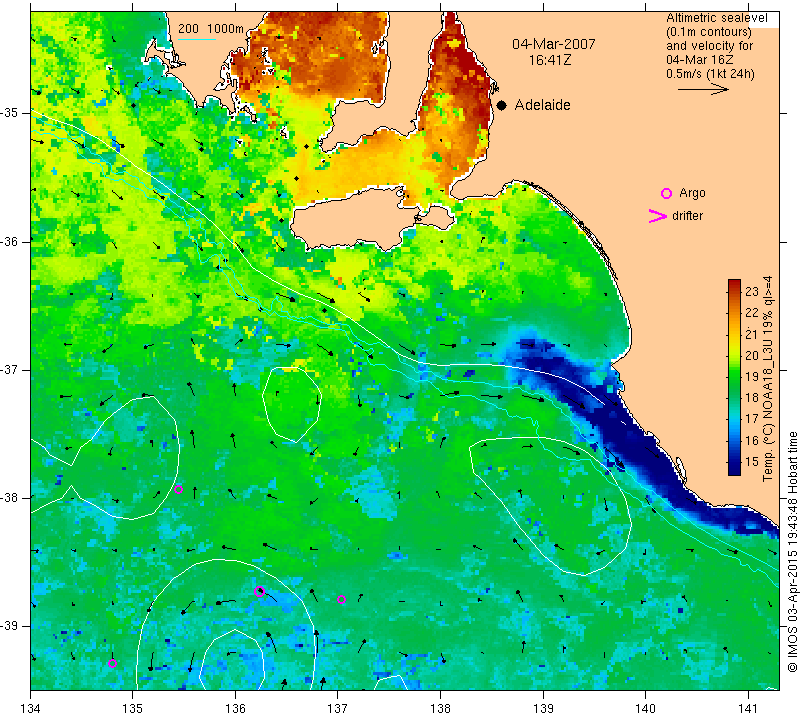Click the 139 longitude axis label
Screen dimensions: 800x720
tap(543, 709)
